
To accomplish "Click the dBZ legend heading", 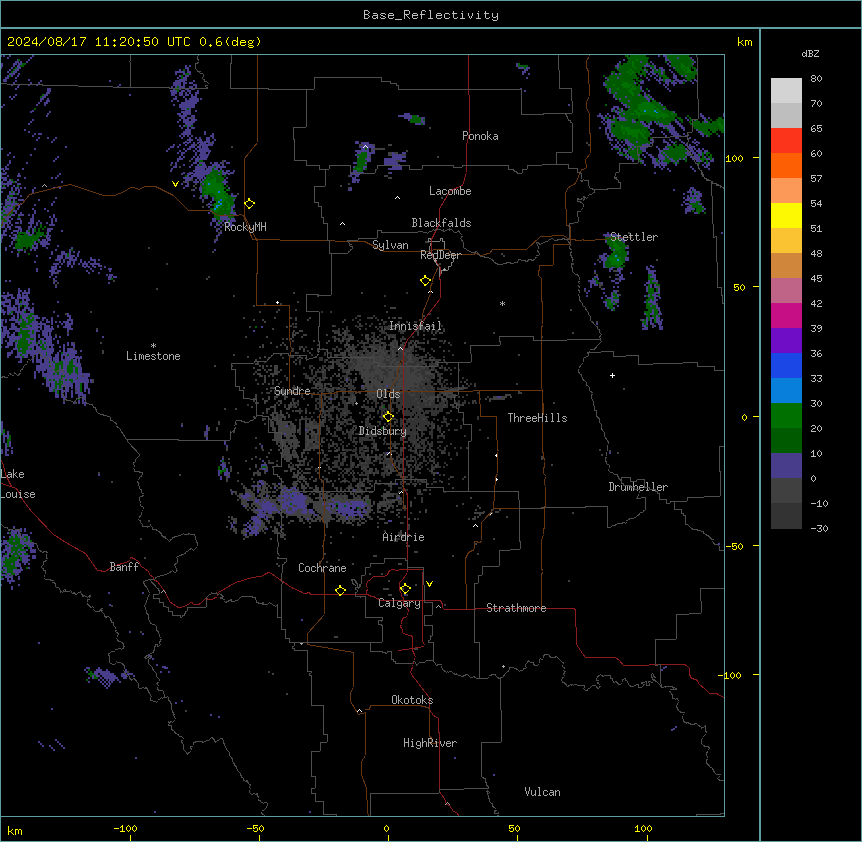I will [x=810, y=53].
